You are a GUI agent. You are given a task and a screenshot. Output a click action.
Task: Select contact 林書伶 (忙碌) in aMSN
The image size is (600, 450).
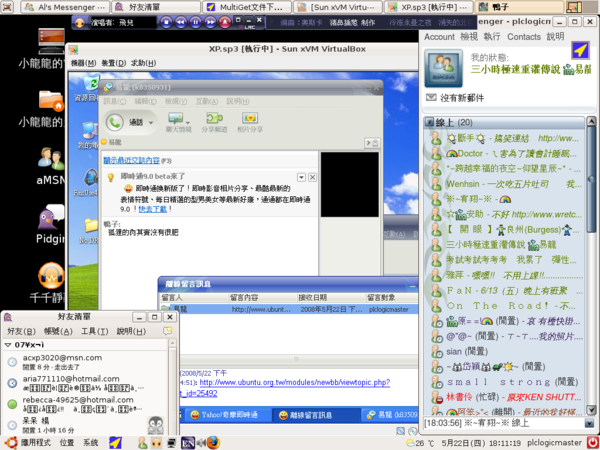pyautogui.click(x=505, y=397)
